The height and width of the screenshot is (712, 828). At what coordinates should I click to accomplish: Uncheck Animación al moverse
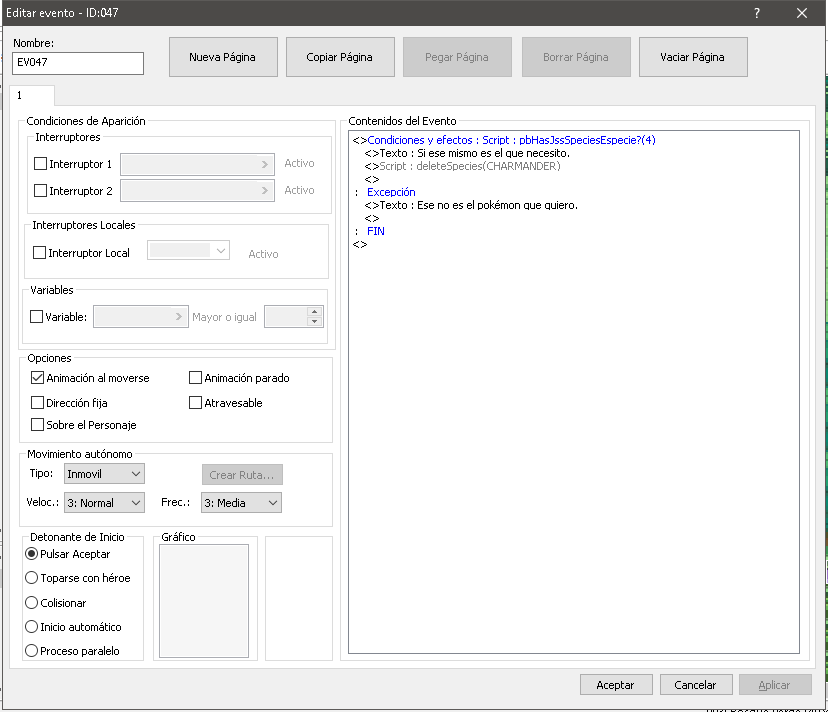36,377
